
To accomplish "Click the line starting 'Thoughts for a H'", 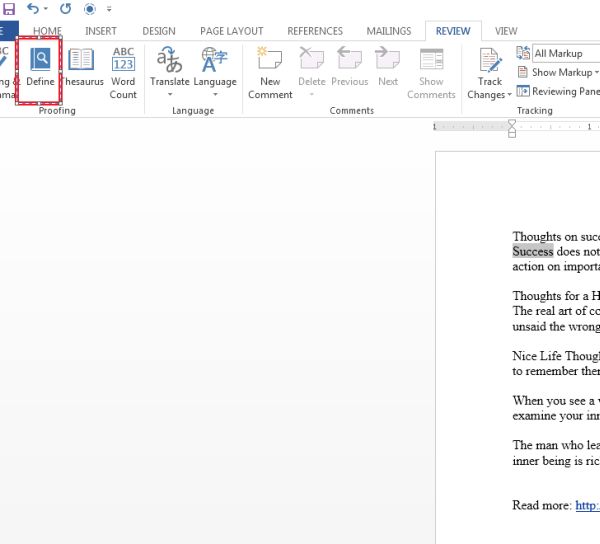I will [x=556, y=296].
